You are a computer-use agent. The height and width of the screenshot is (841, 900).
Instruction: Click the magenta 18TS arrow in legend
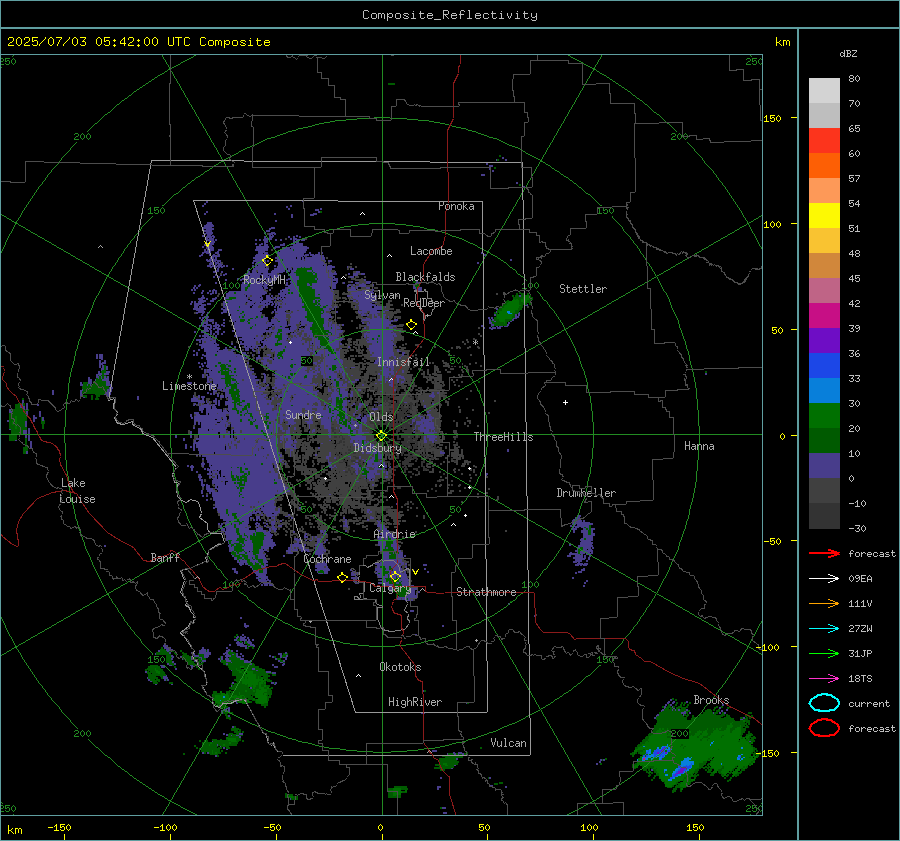824,679
